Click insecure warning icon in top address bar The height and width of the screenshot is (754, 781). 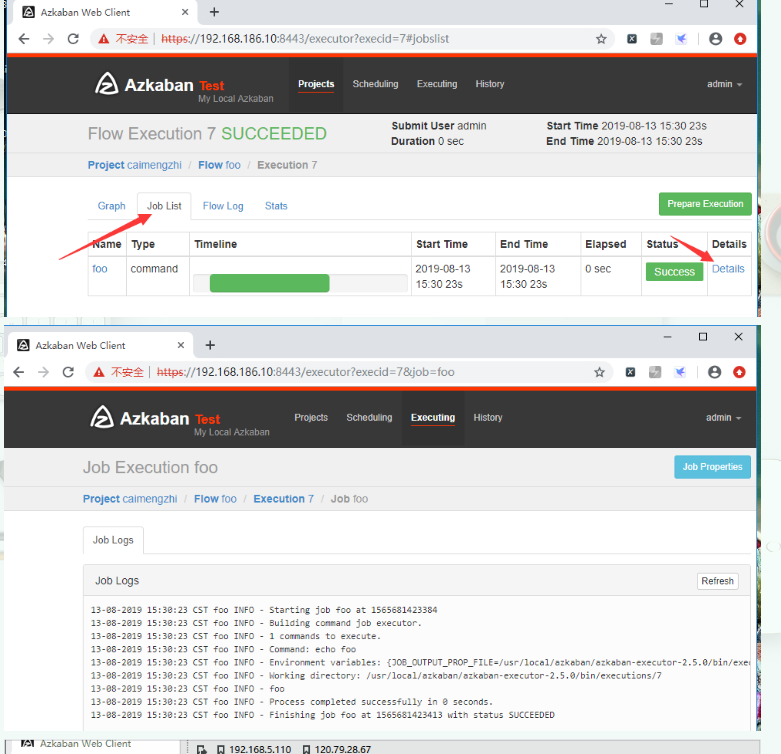point(104,39)
